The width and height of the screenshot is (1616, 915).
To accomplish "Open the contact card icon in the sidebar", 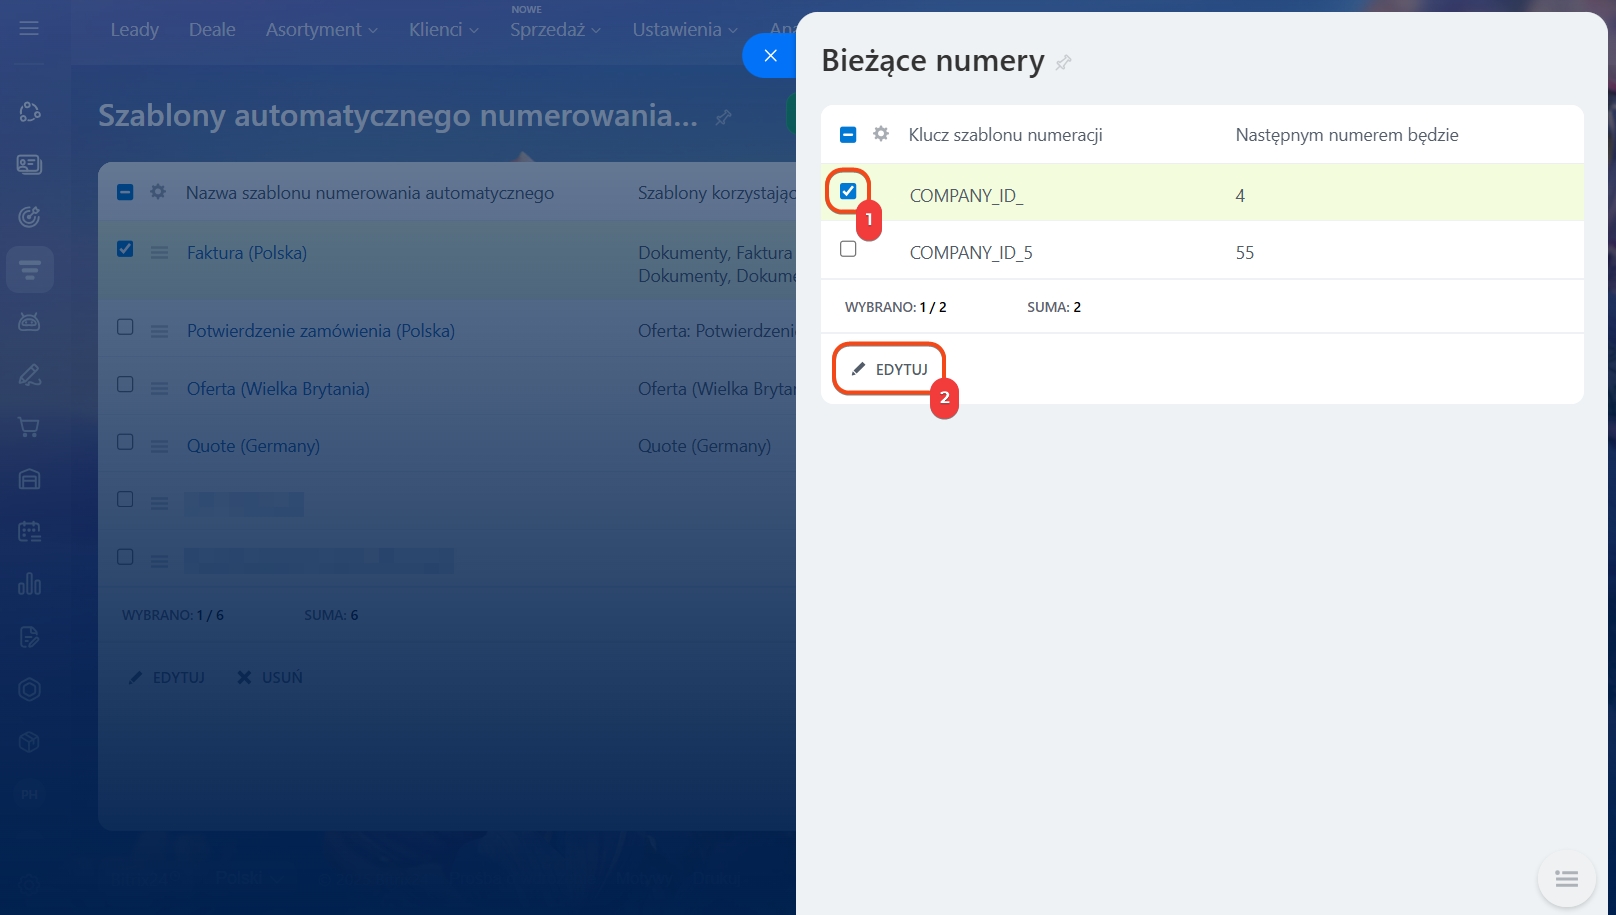I will tap(29, 164).
